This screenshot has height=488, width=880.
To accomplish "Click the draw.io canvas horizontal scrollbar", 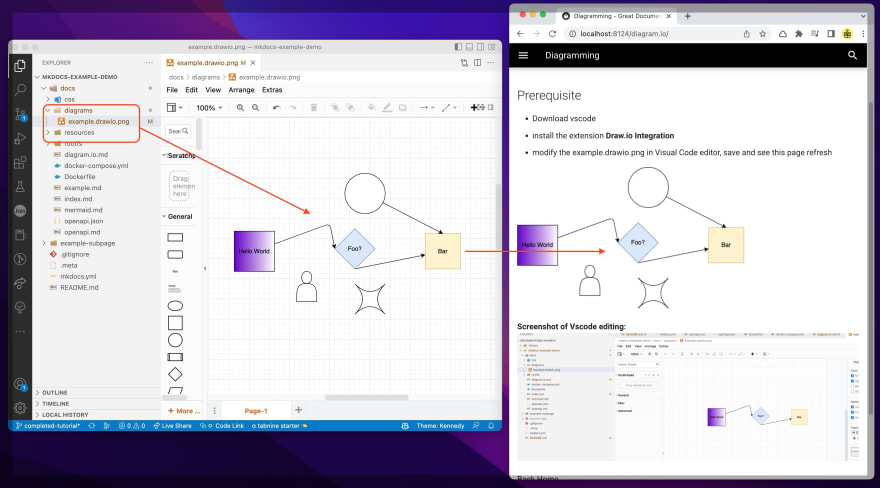I will (x=366, y=398).
